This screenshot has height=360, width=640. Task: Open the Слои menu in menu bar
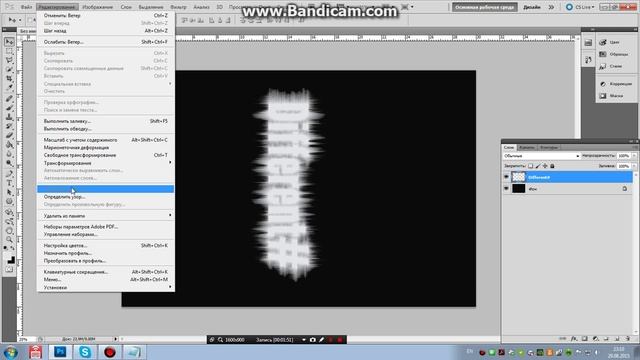126,7
